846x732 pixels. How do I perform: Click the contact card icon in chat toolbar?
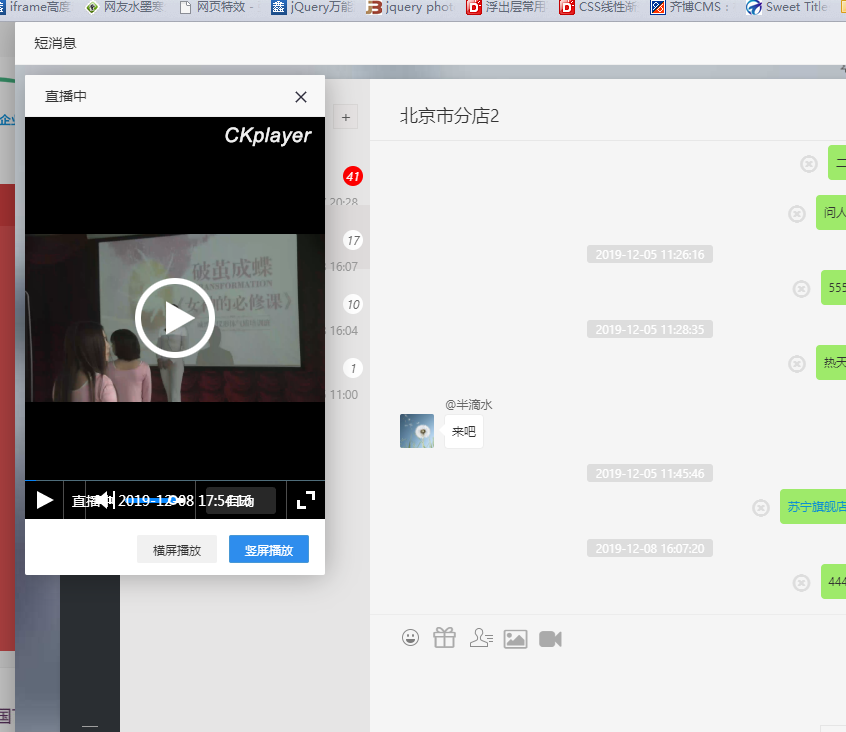click(480, 638)
